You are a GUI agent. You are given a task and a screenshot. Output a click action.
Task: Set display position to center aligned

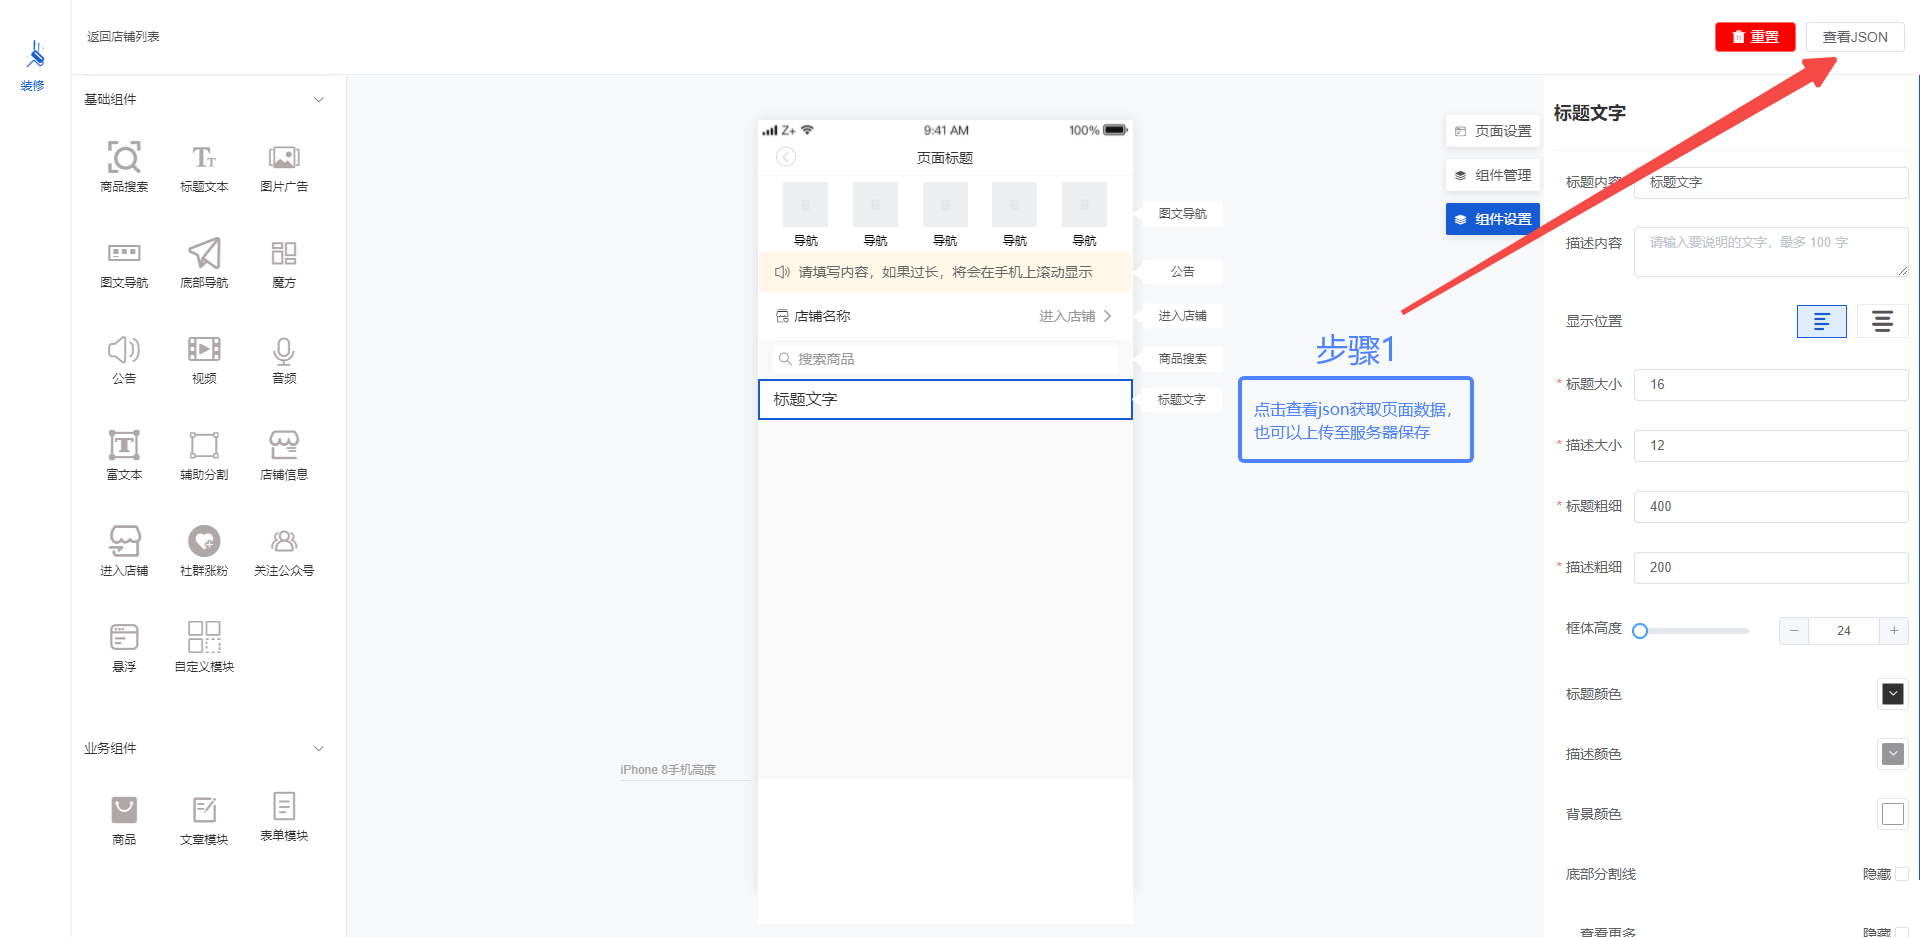click(1882, 321)
